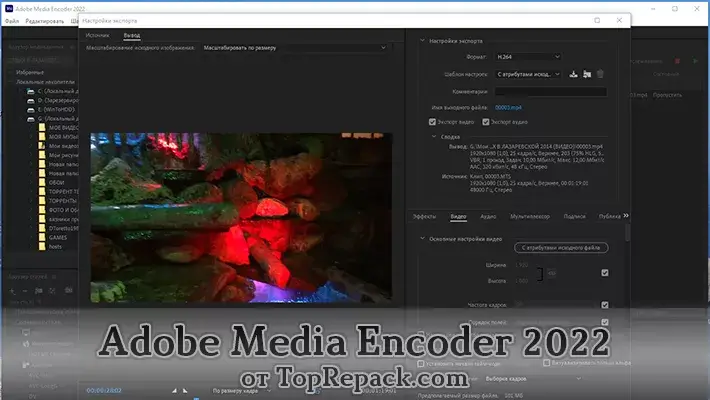
Task: Start queue green play icon
Action: [x=696, y=61]
